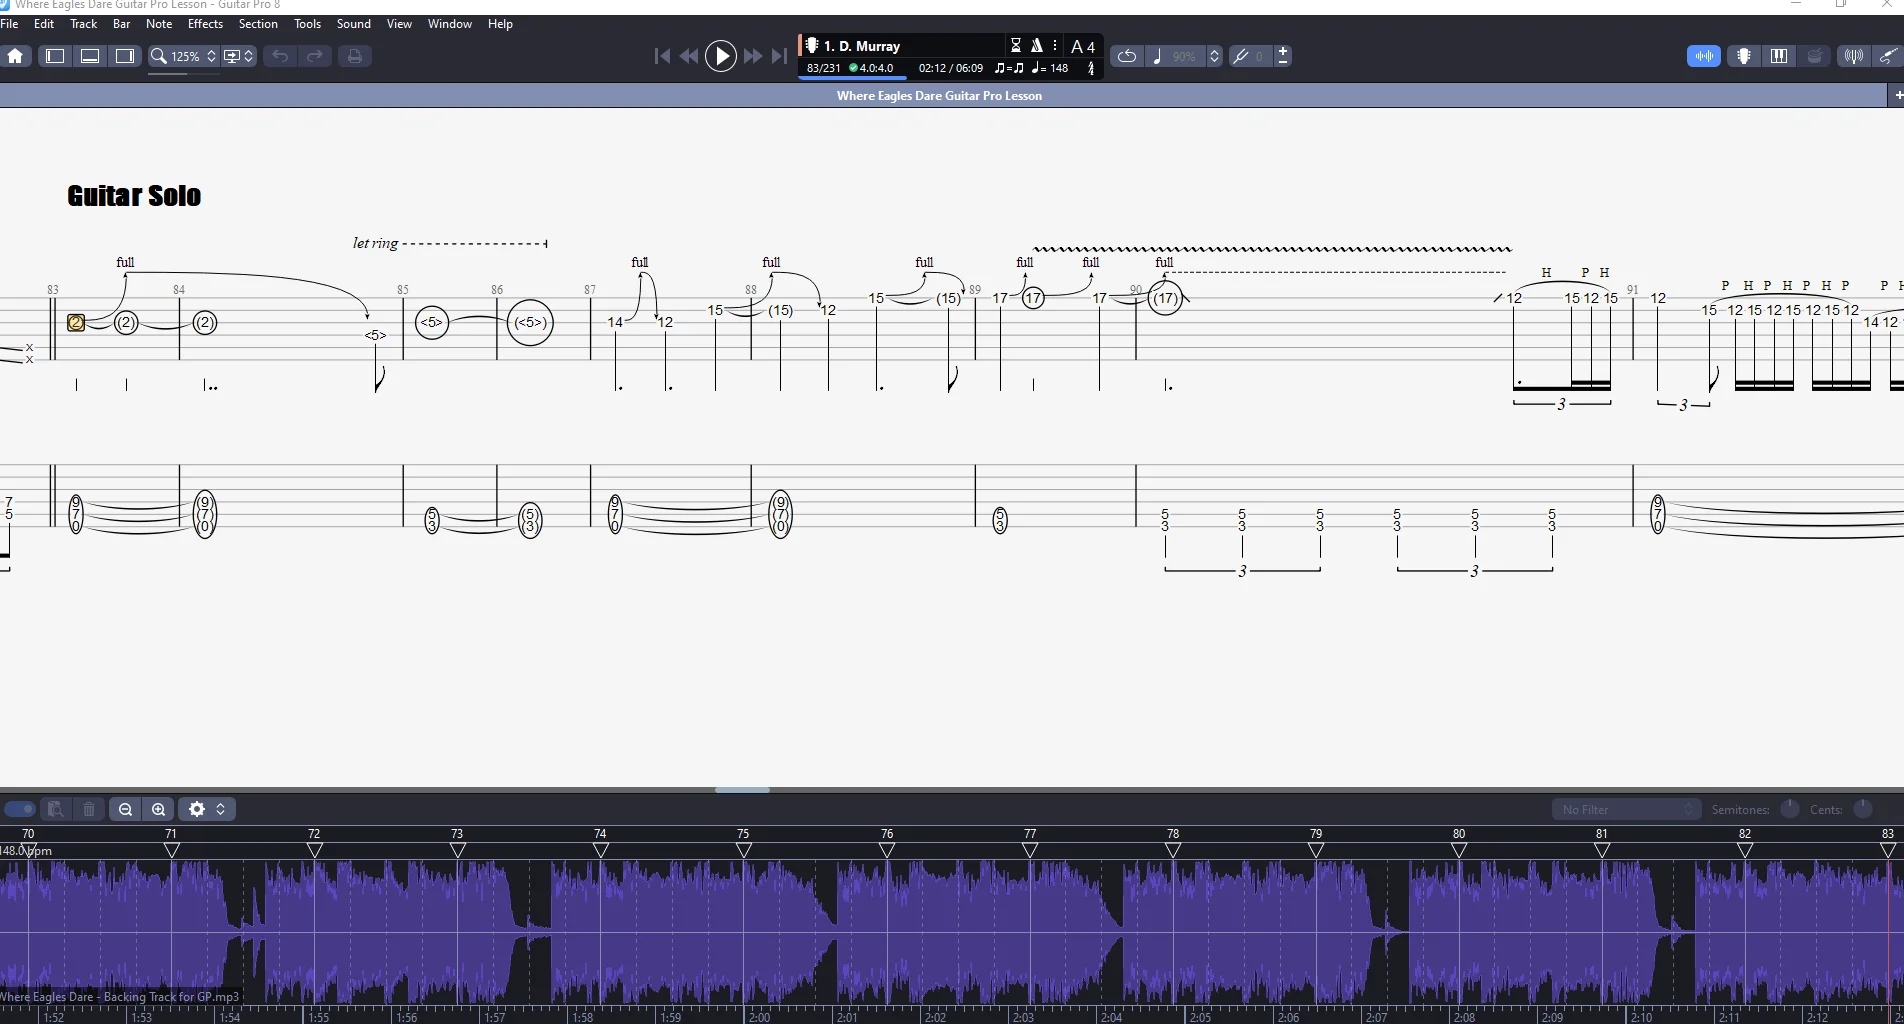Open the tuner icon
This screenshot has width=1904, height=1024.
pyautogui.click(x=1853, y=56)
